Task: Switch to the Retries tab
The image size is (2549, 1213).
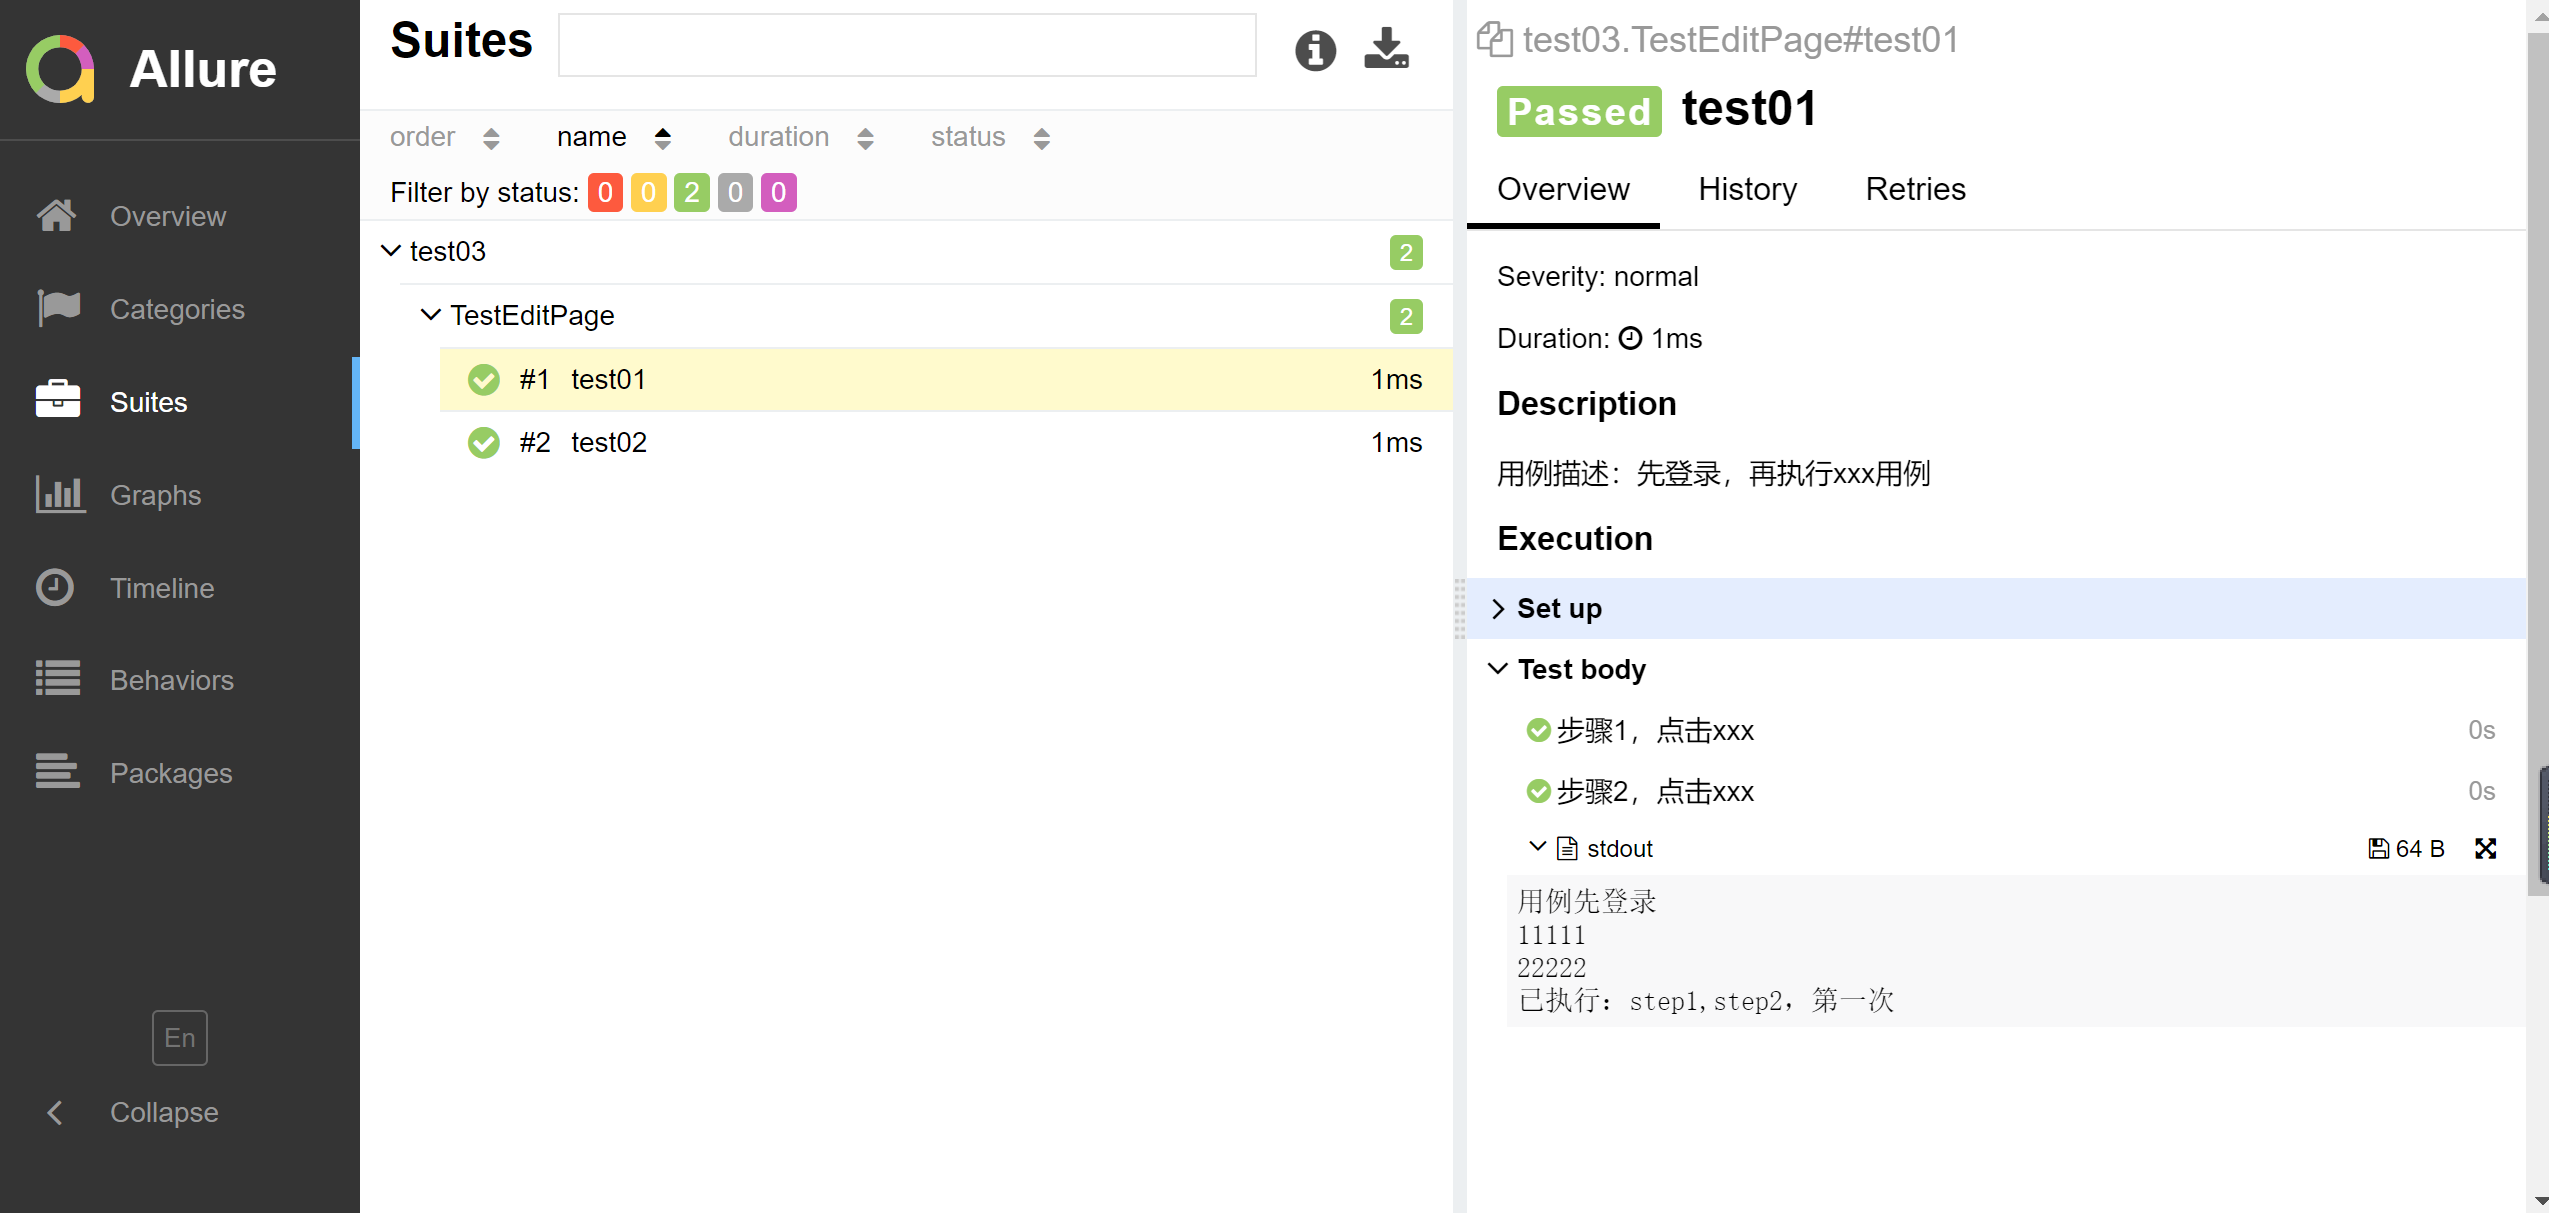Action: (x=1915, y=189)
